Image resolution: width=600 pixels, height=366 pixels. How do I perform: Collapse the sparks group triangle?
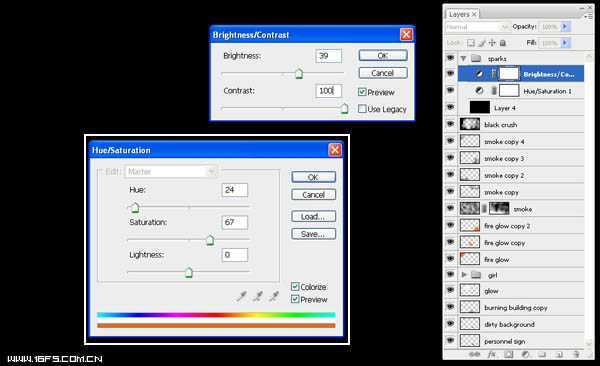pyautogui.click(x=463, y=59)
